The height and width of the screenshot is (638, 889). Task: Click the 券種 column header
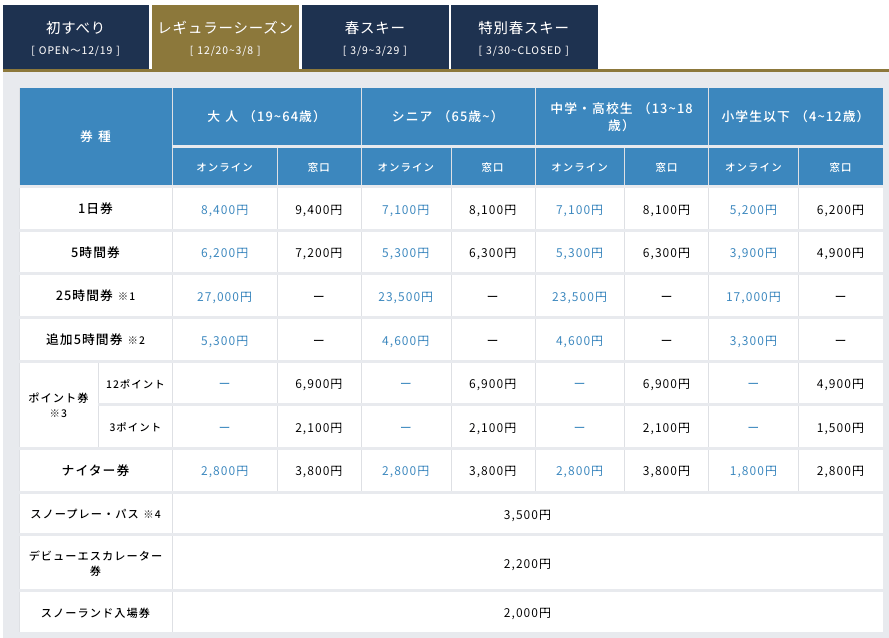pos(95,136)
